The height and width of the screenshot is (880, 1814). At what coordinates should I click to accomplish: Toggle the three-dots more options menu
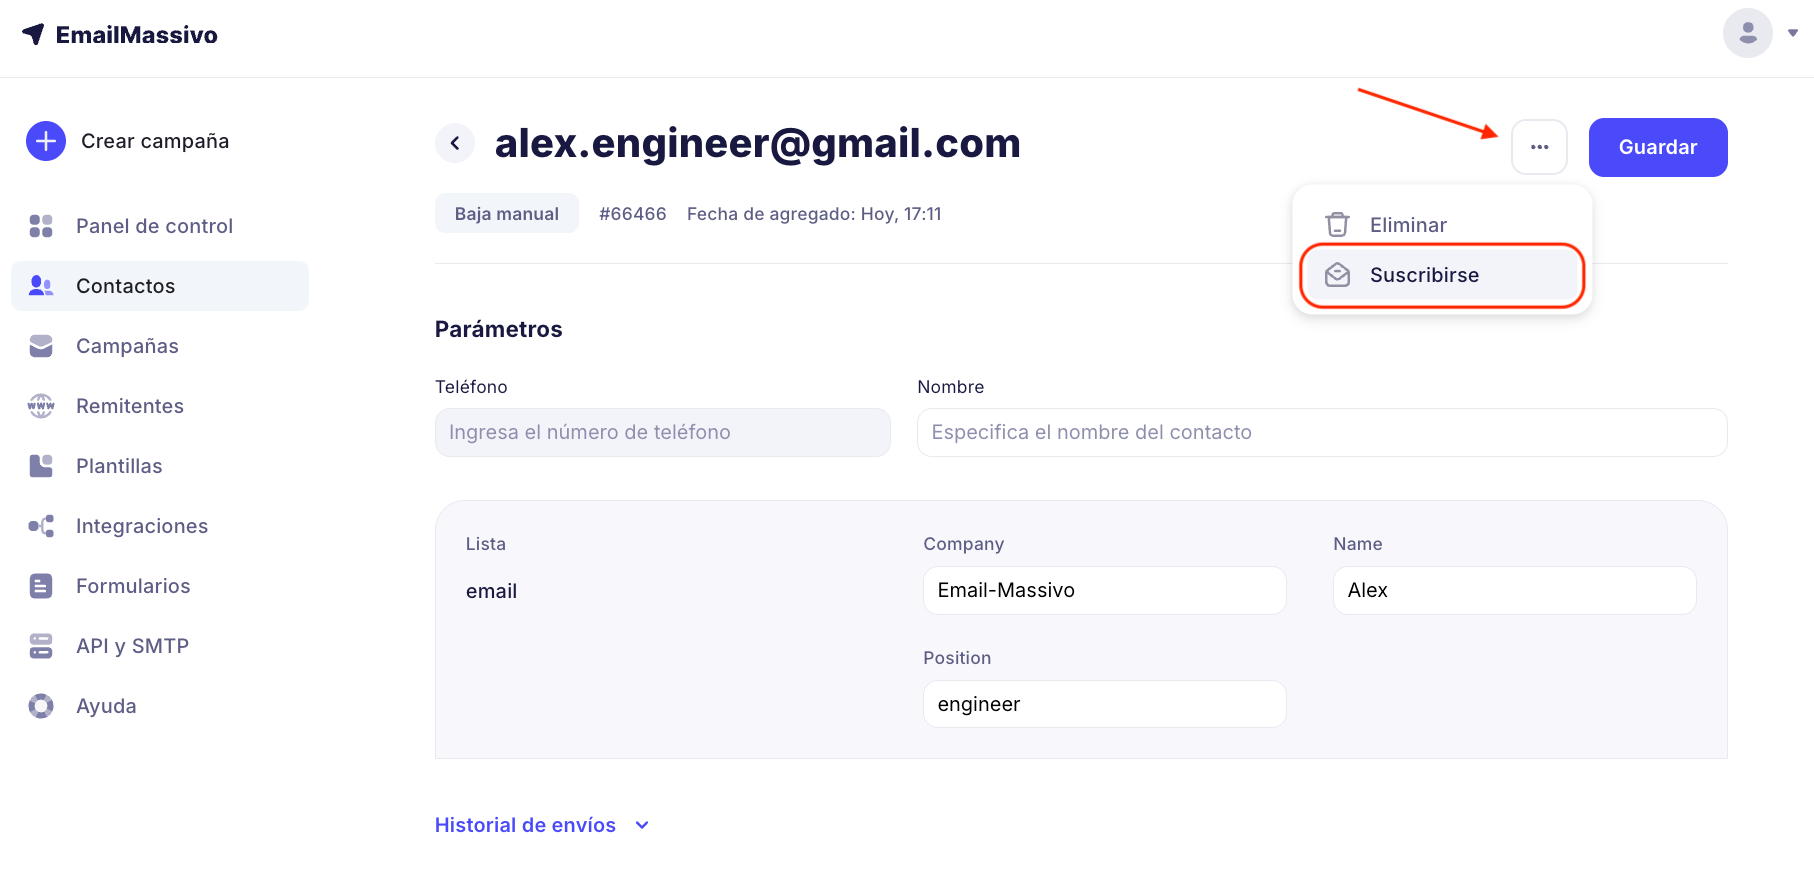(1539, 147)
